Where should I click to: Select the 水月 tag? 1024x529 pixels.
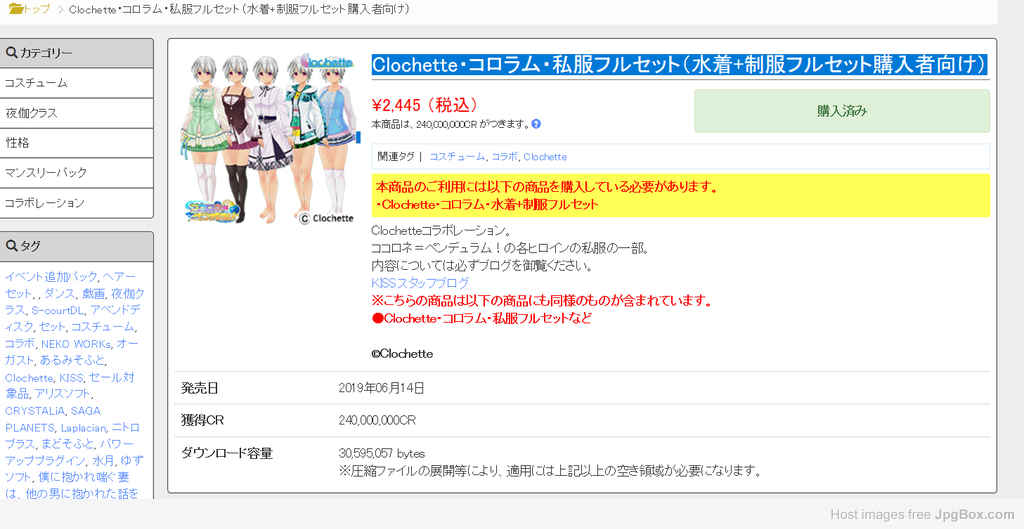point(103,461)
